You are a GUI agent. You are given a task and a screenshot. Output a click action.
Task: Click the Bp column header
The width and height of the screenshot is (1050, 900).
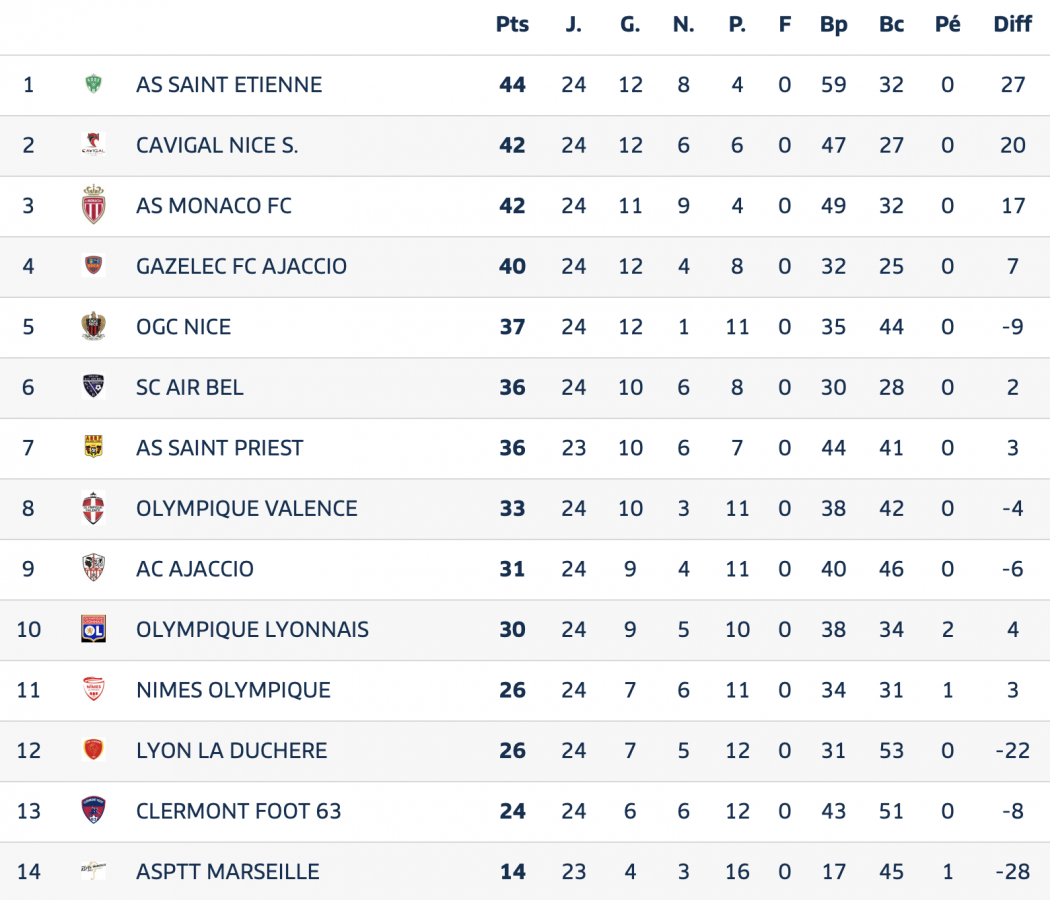833,25
